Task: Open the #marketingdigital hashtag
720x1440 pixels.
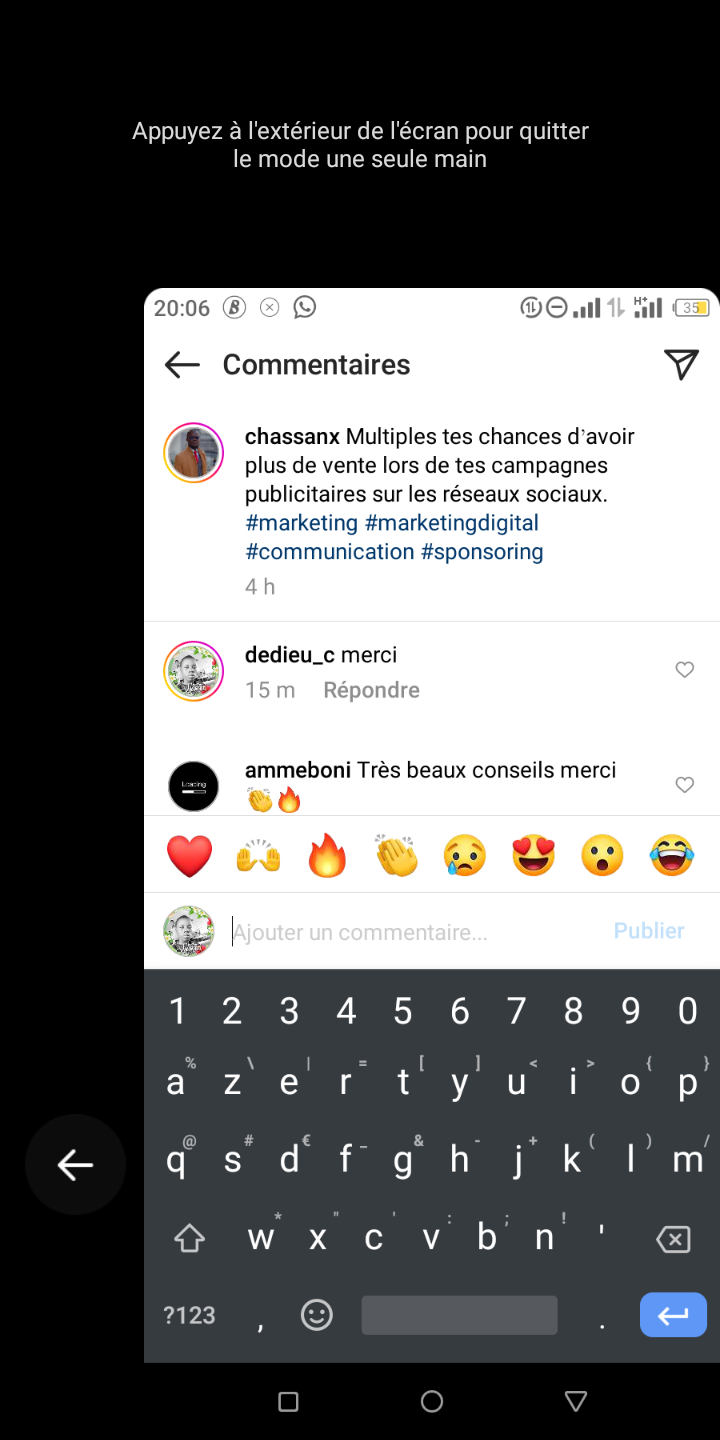Action: pyautogui.click(x=452, y=523)
